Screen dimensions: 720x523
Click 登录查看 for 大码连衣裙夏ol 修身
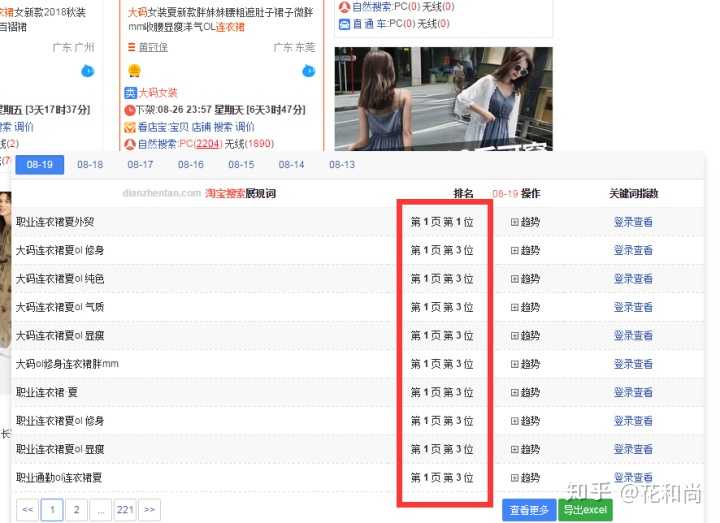point(633,251)
